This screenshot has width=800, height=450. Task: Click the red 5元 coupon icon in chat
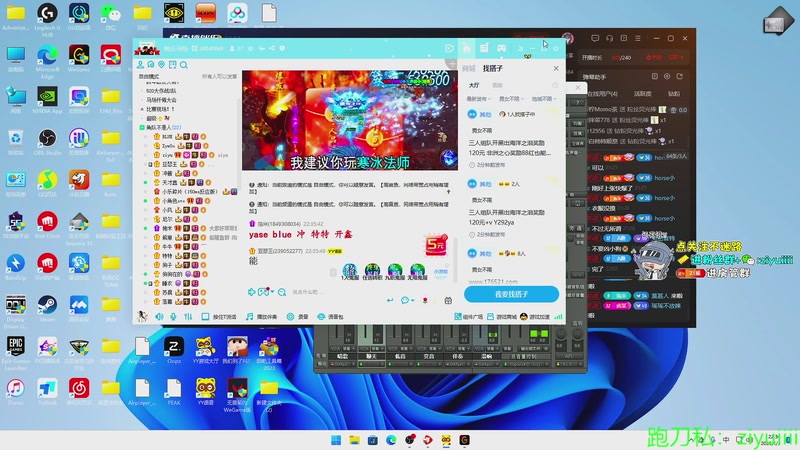point(436,245)
